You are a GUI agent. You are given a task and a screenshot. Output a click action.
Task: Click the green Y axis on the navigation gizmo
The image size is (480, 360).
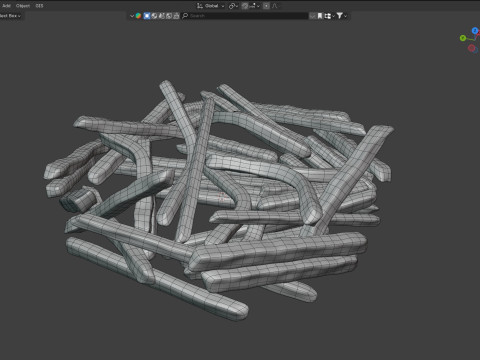(463, 38)
